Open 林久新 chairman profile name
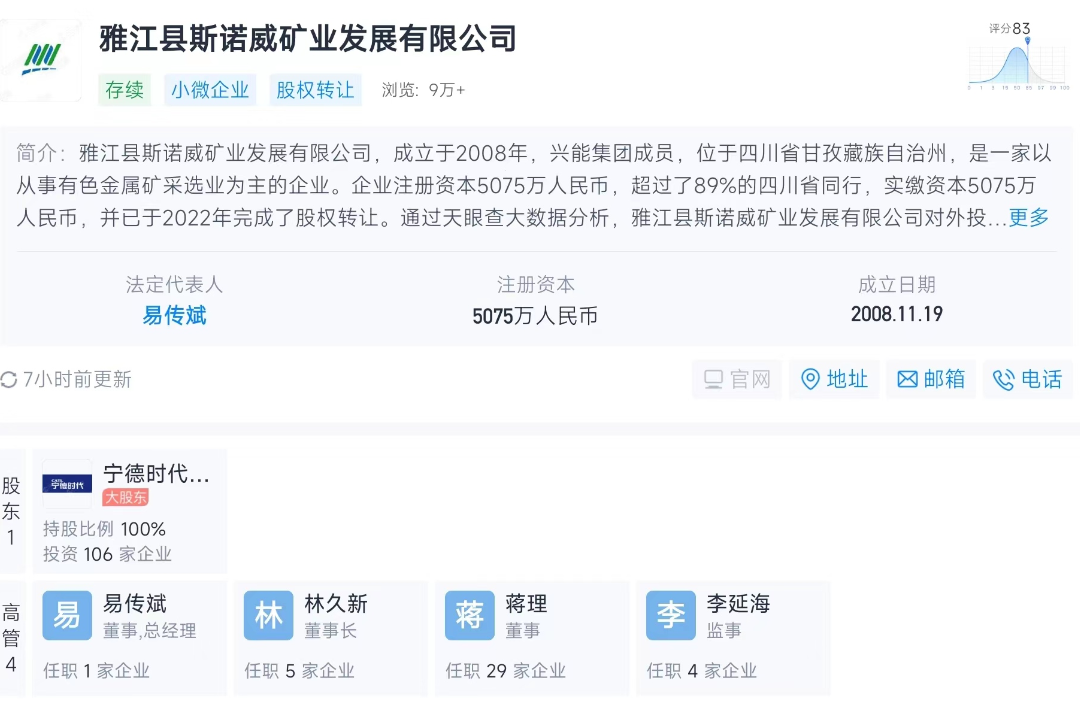Viewport: 1080px width, 712px height. (x=336, y=604)
